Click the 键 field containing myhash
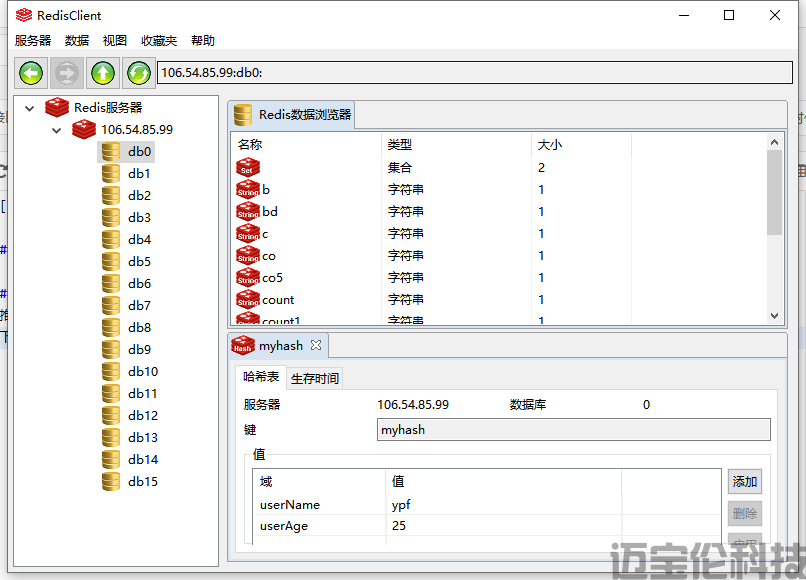Viewport: 806px width, 580px height. pos(574,430)
